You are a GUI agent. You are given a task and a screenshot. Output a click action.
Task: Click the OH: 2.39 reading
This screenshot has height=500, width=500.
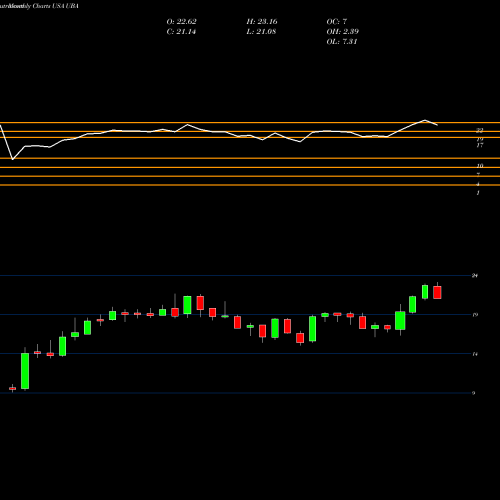[342, 32]
